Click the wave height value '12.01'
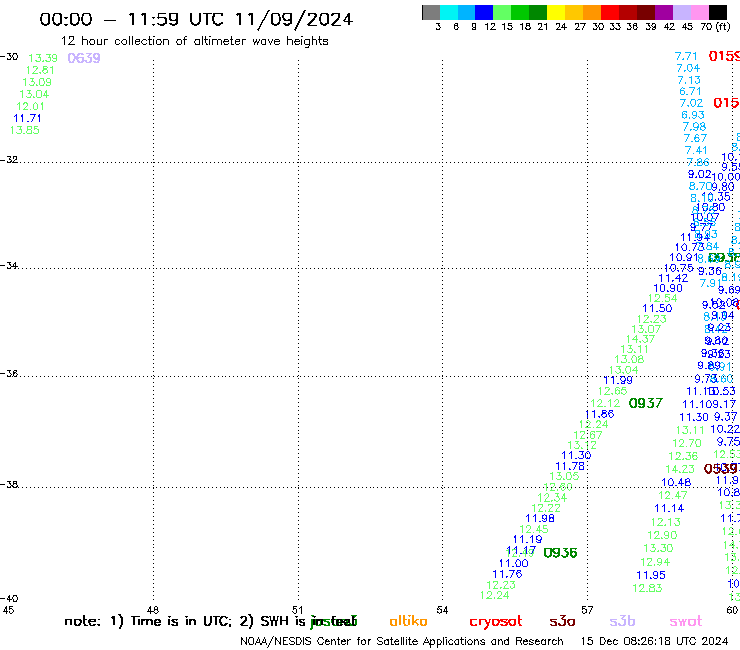This screenshot has width=740, height=650. click(x=31, y=106)
